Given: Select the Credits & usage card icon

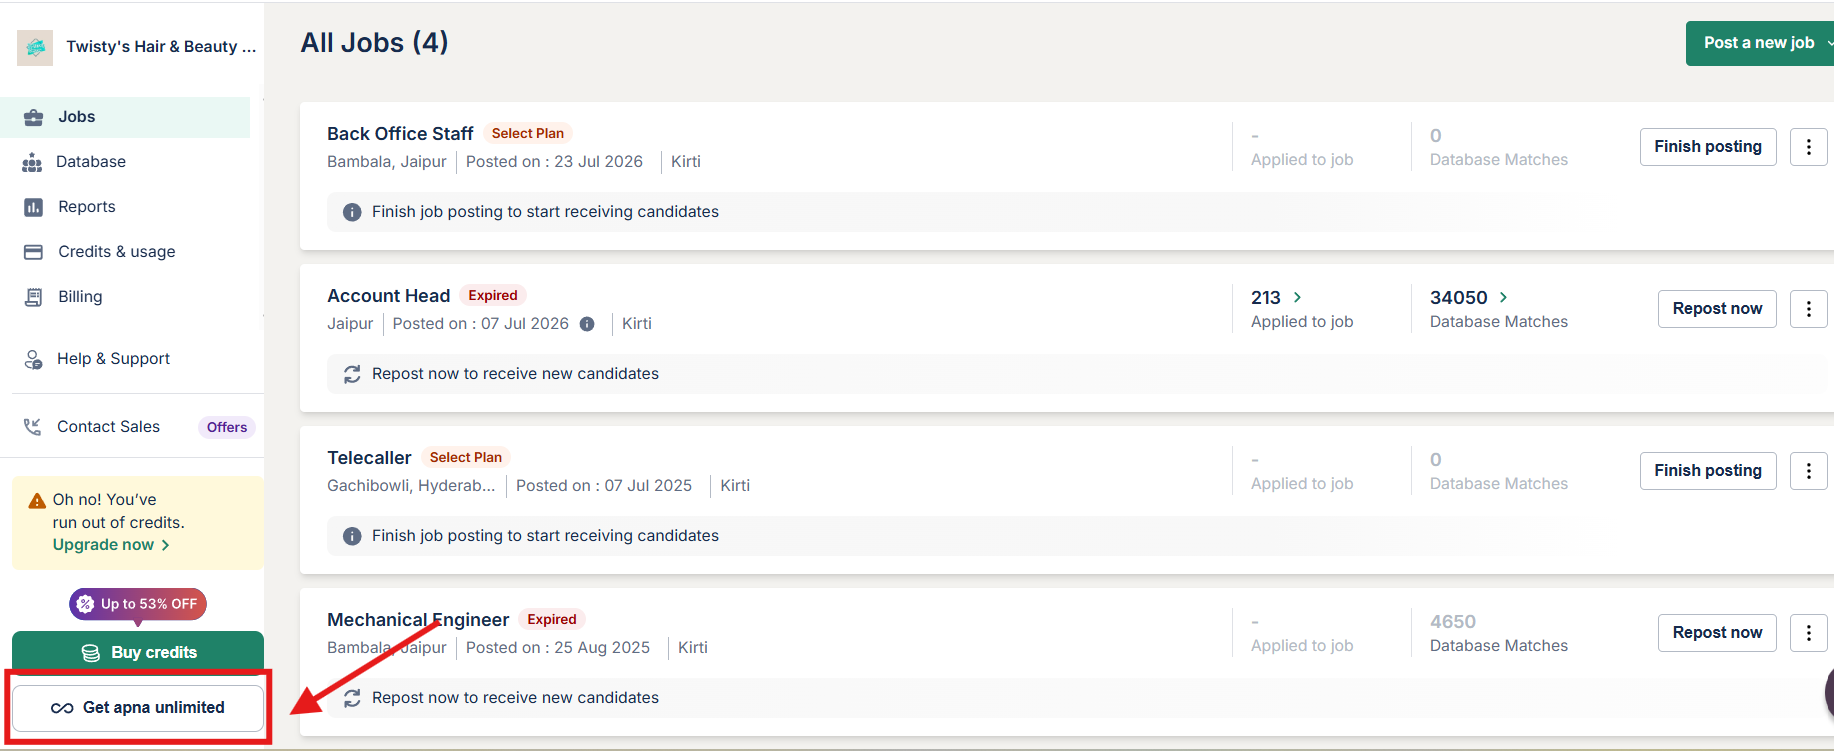Looking at the screenshot, I should coord(33,252).
